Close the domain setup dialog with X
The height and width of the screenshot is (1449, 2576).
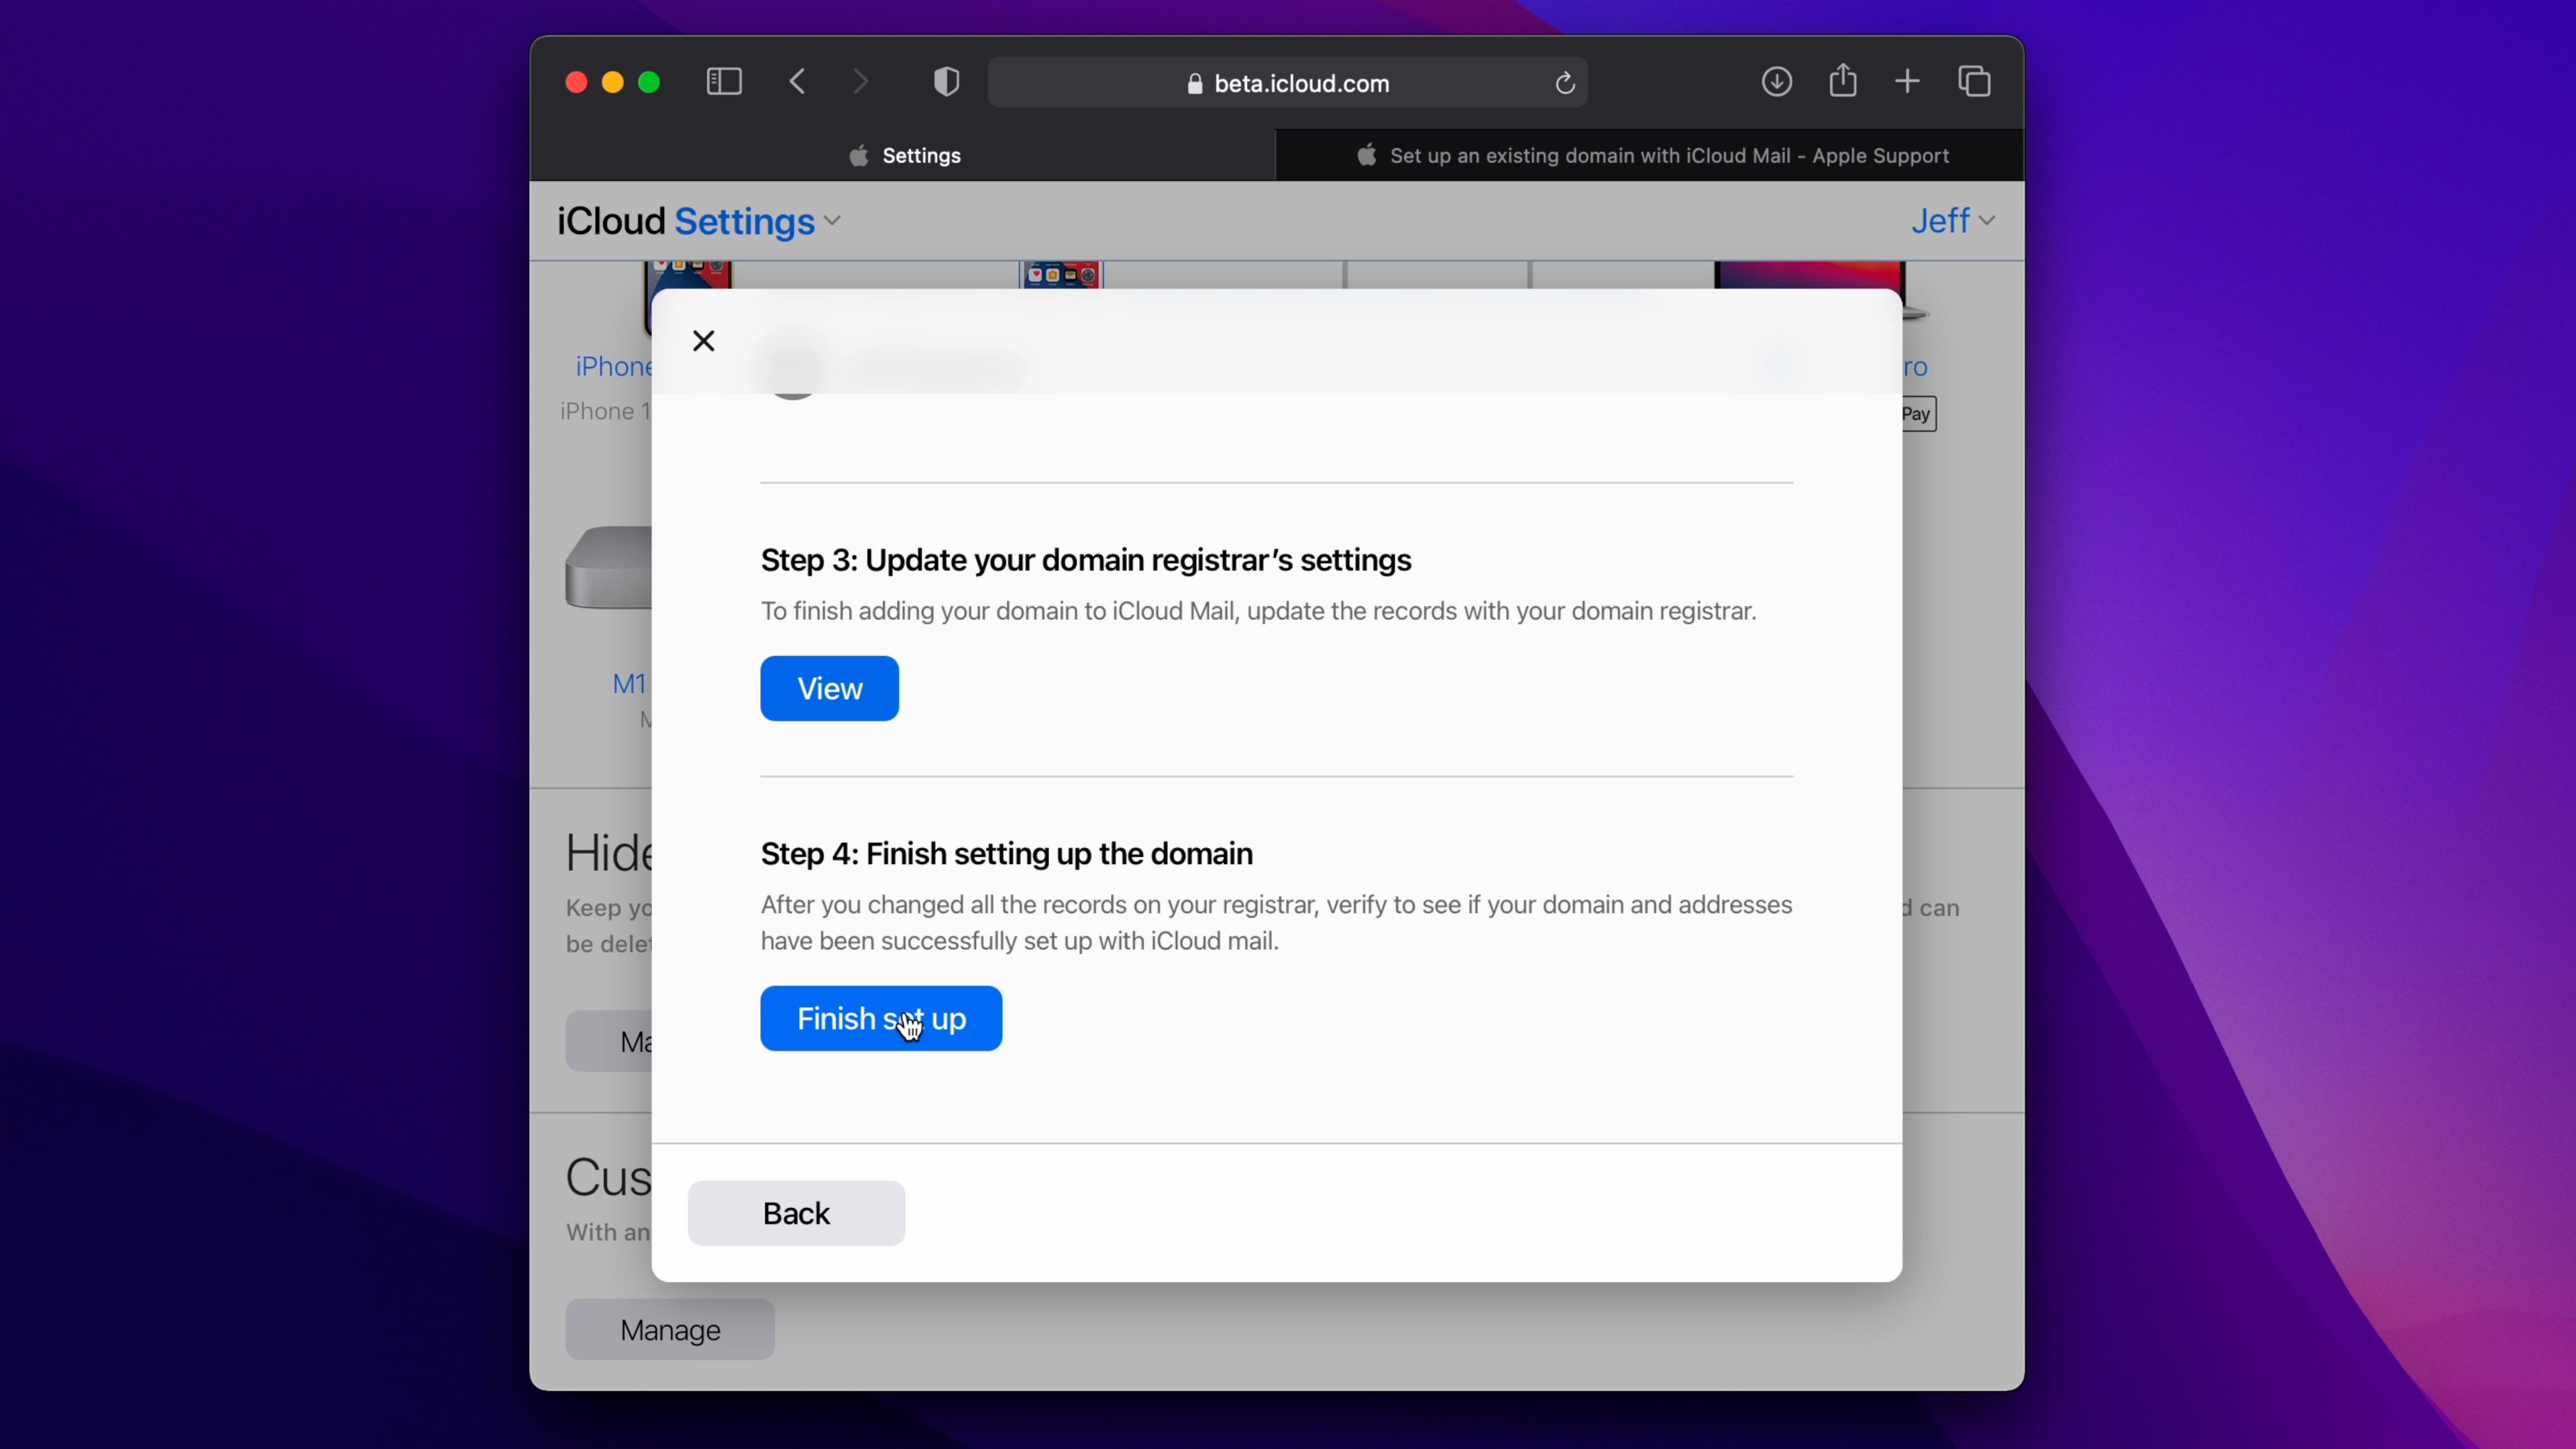point(704,341)
